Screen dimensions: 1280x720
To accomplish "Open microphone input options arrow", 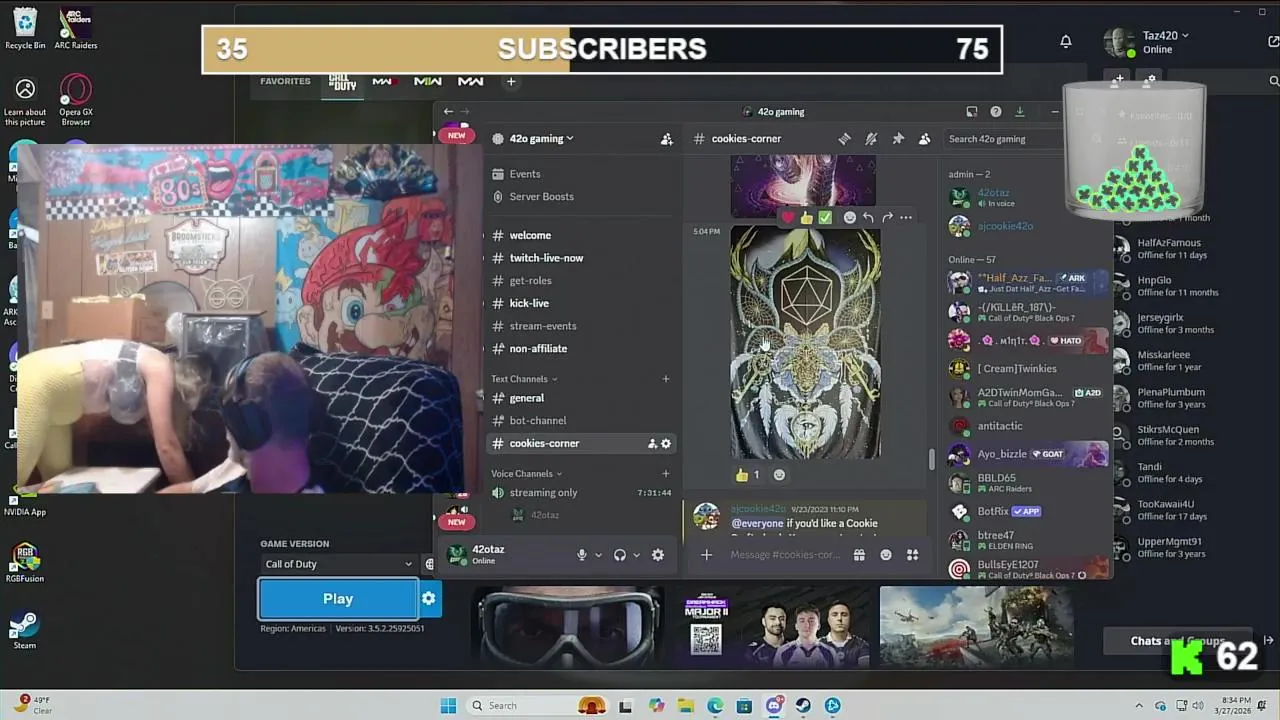I will click(598, 555).
